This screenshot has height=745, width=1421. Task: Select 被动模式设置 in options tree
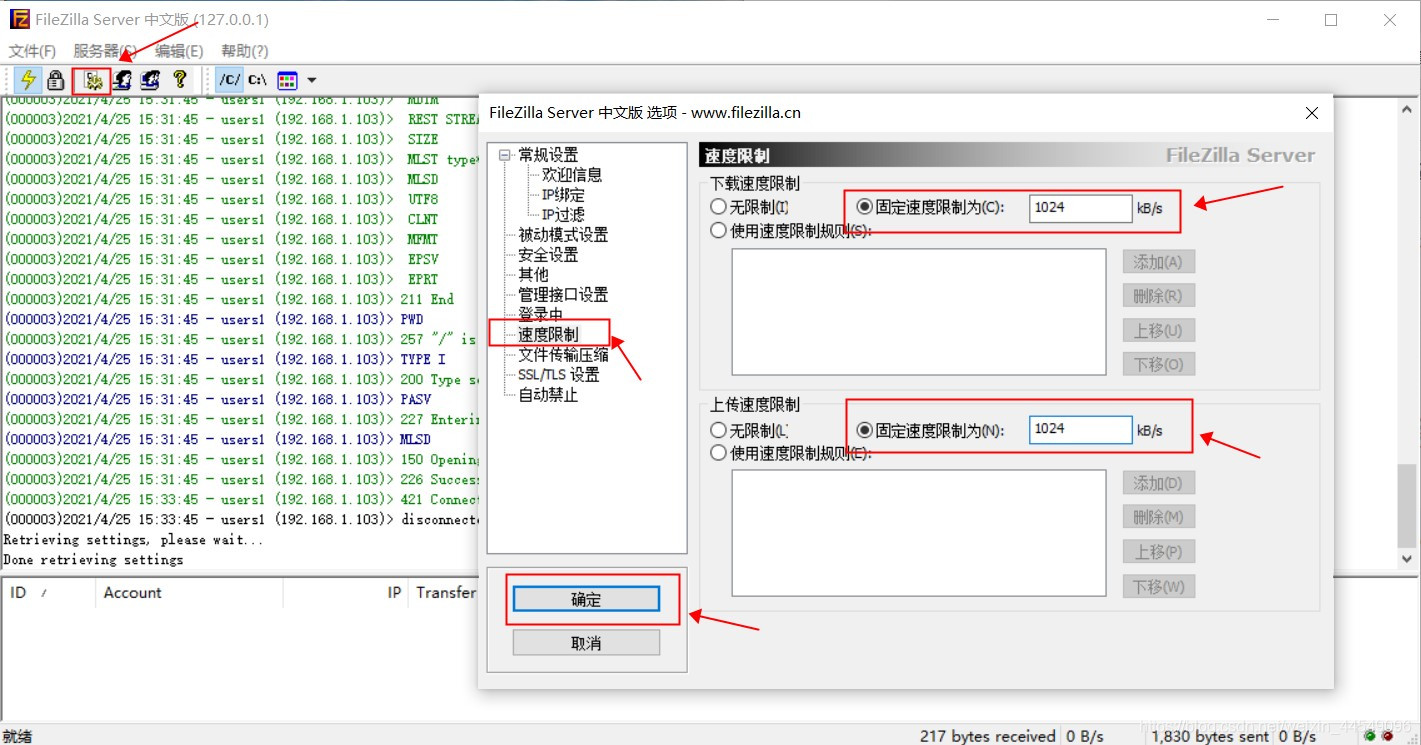tap(563, 235)
